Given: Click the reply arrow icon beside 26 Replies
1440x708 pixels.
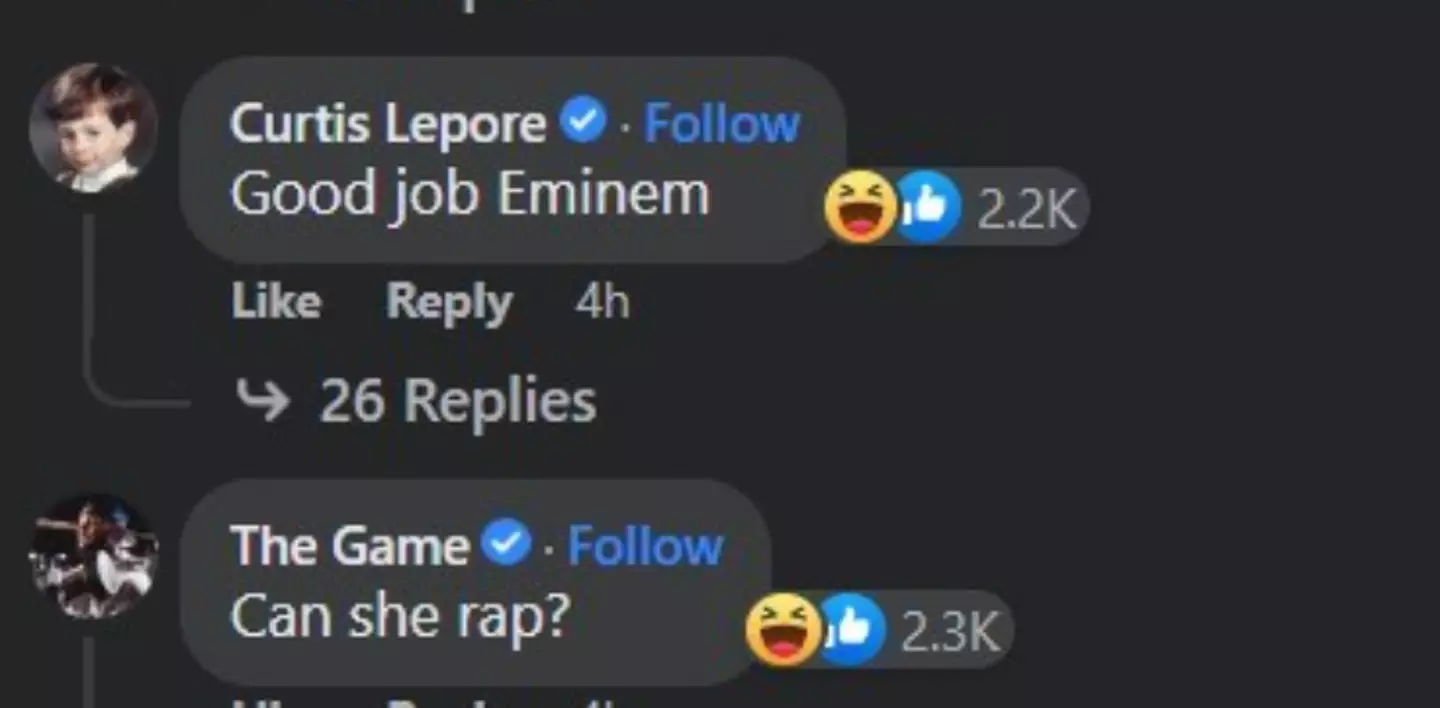Looking at the screenshot, I should coord(262,402).
